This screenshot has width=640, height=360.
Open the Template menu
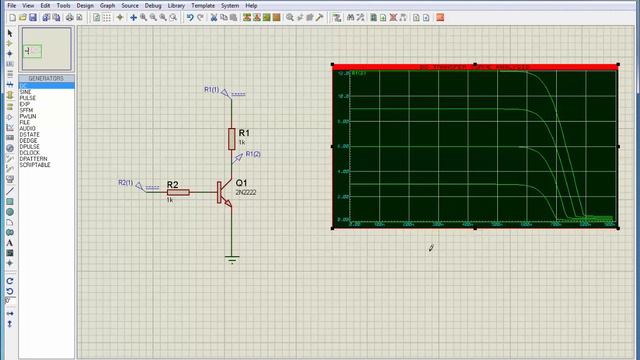(203, 6)
